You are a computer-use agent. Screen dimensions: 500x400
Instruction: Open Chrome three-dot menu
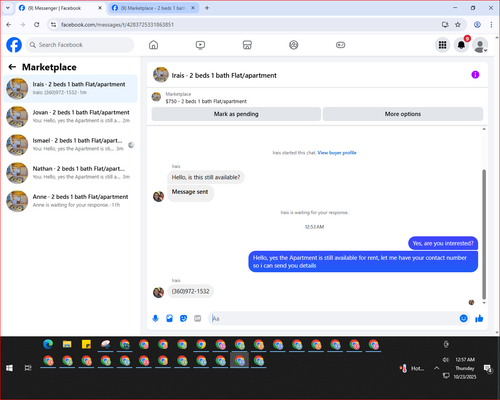click(491, 25)
